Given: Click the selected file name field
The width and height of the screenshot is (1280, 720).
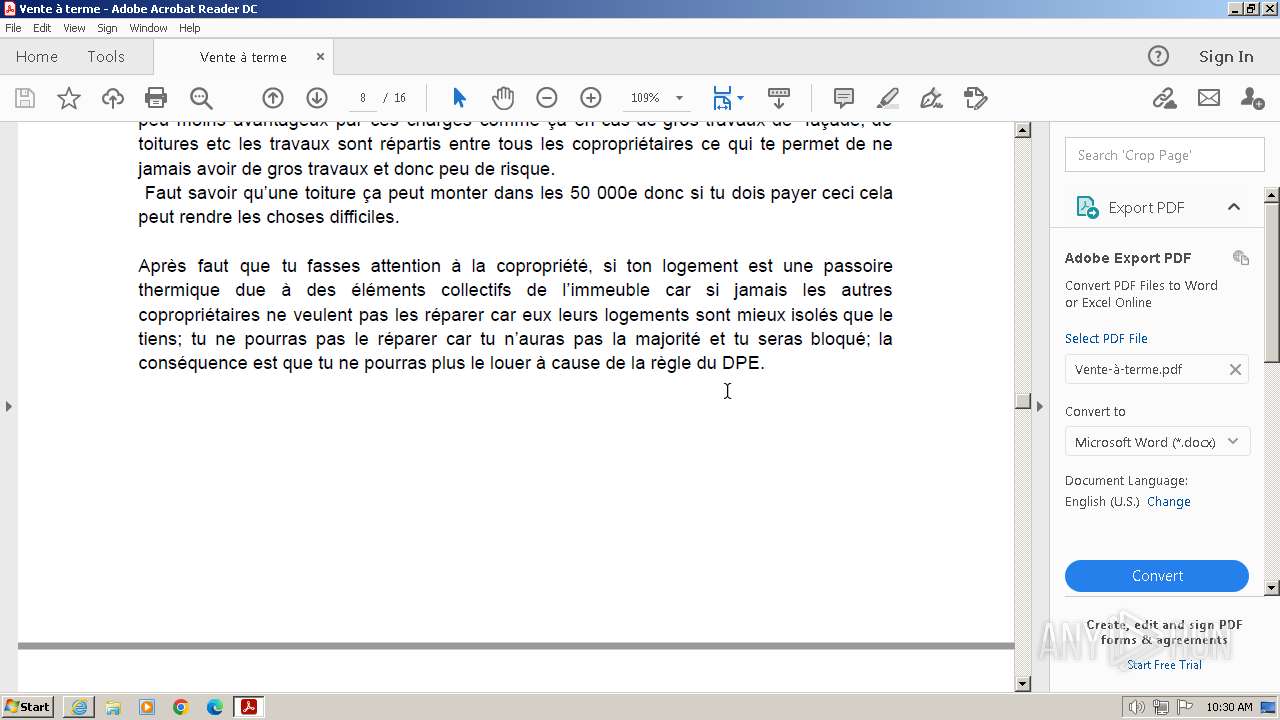Looking at the screenshot, I should [1157, 369].
